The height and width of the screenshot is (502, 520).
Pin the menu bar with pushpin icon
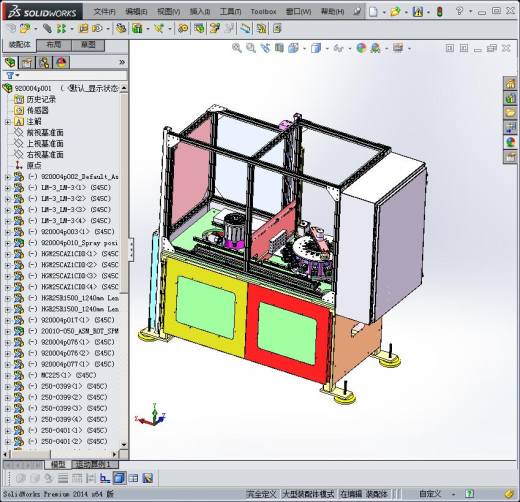tap(357, 12)
